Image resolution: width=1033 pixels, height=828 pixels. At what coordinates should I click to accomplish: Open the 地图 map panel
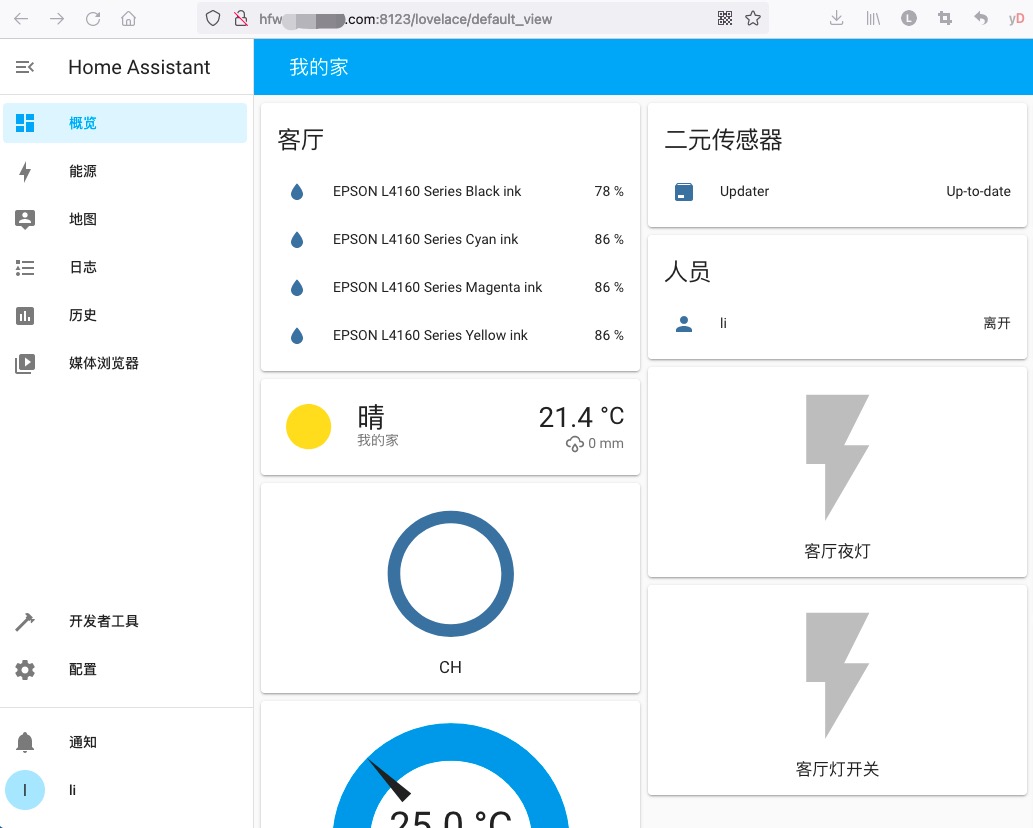coord(125,219)
